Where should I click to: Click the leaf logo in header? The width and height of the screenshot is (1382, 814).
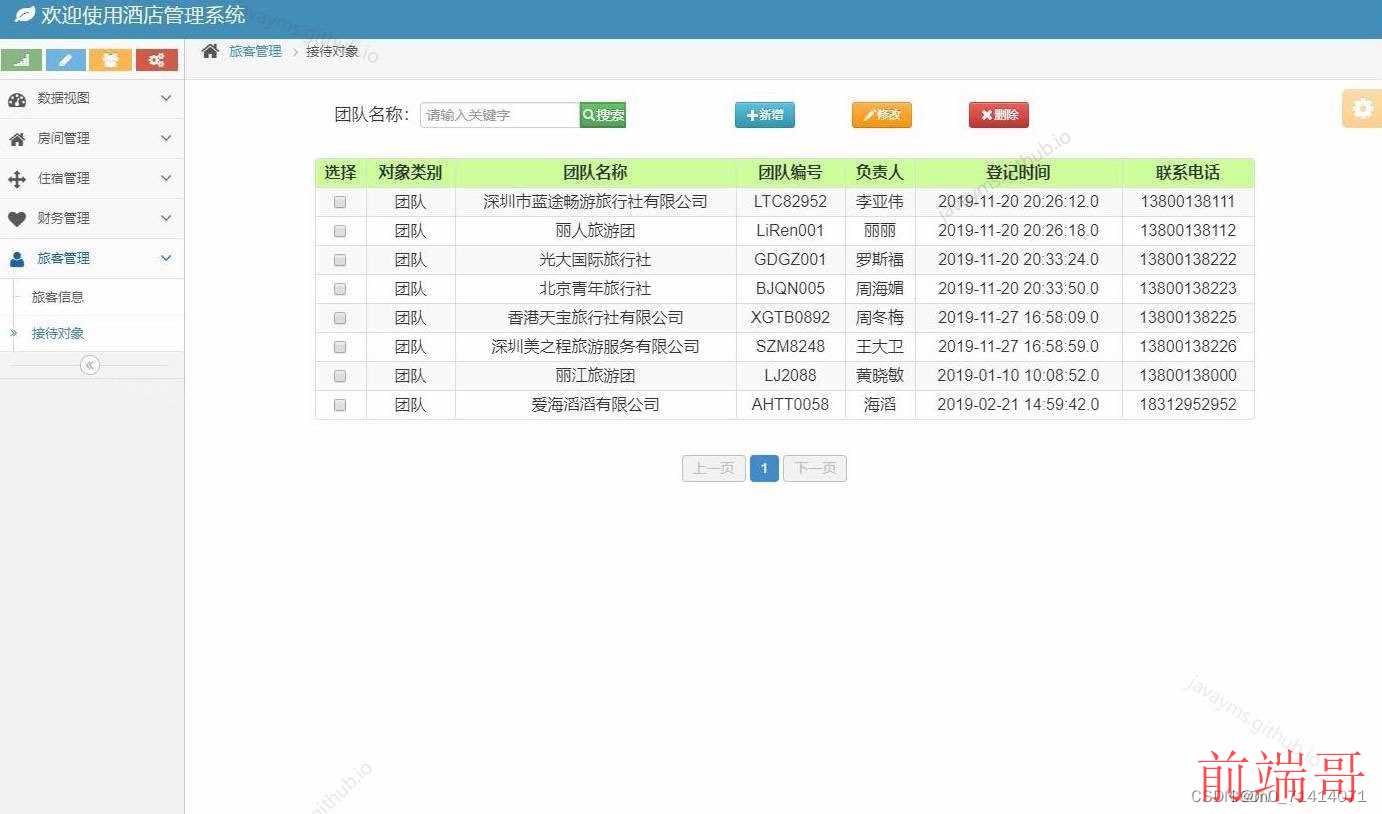coord(24,15)
